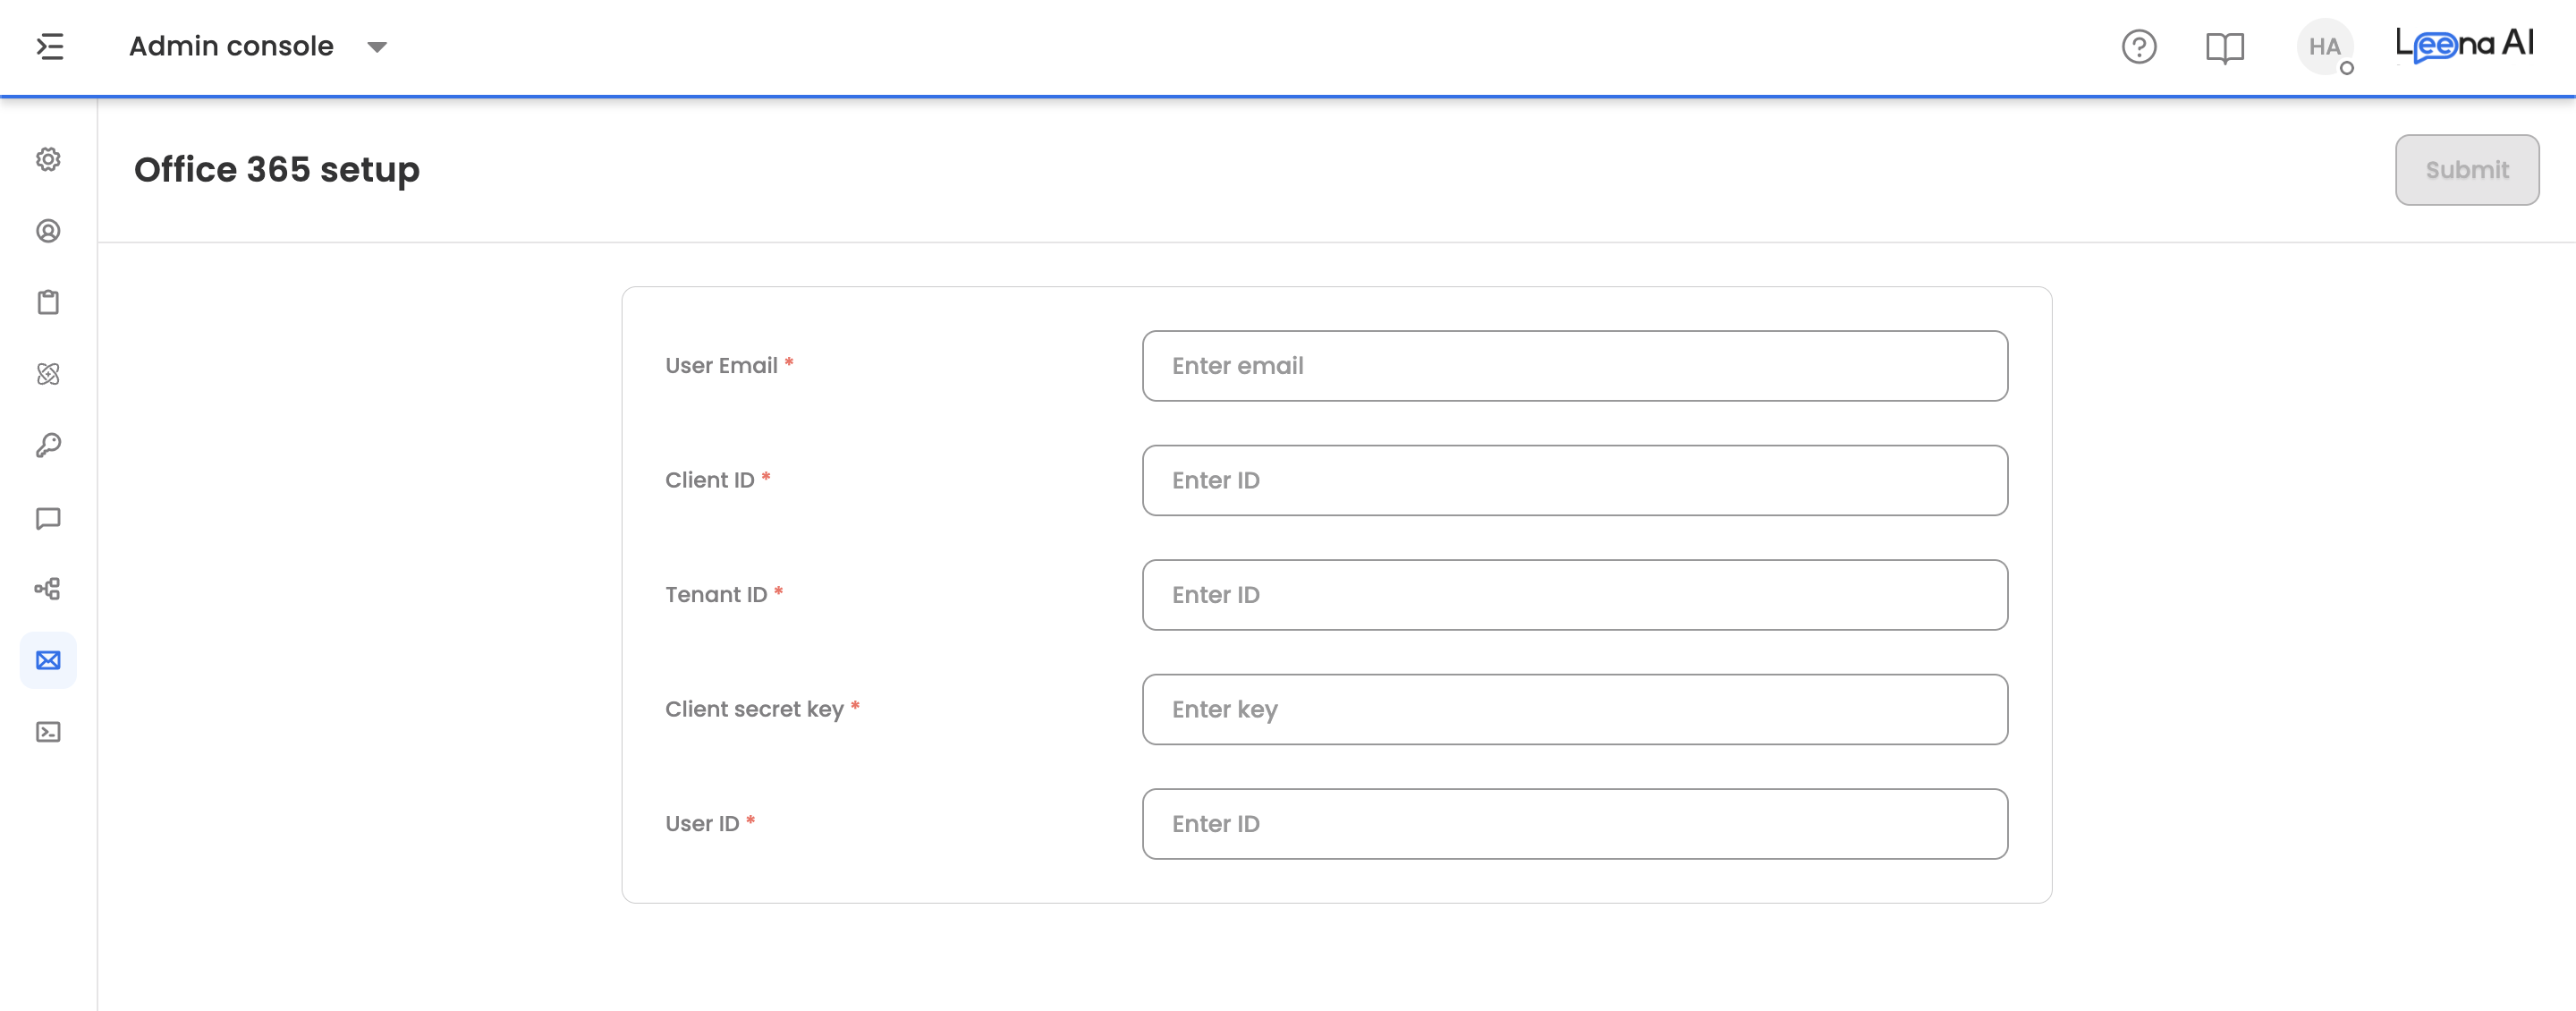The height and width of the screenshot is (1011, 2576).
Task: Focus the Client secret key field
Action: [1575, 709]
